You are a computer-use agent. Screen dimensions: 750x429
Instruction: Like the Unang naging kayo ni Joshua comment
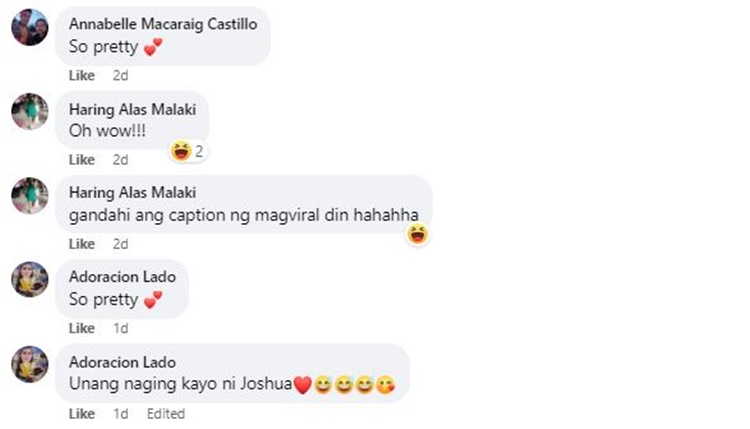[82, 413]
